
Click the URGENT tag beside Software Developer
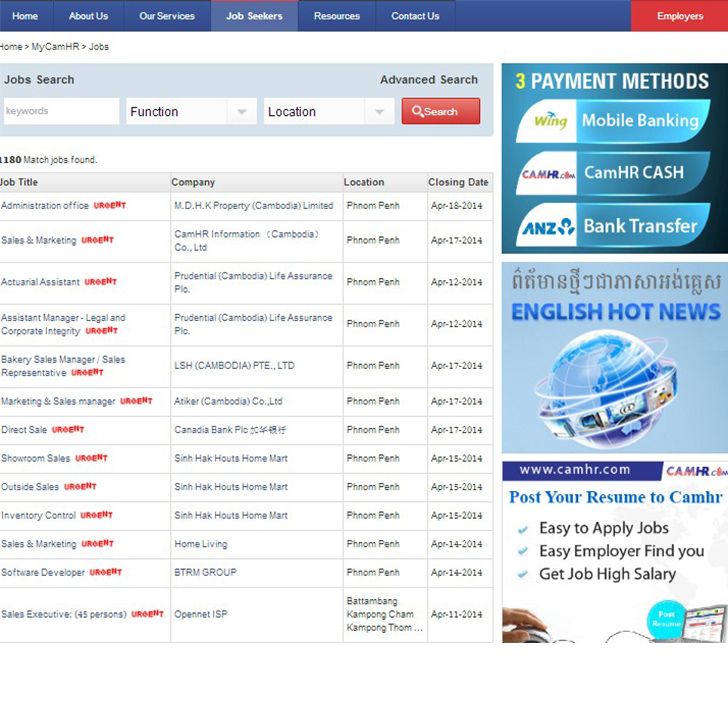pyautogui.click(x=106, y=572)
